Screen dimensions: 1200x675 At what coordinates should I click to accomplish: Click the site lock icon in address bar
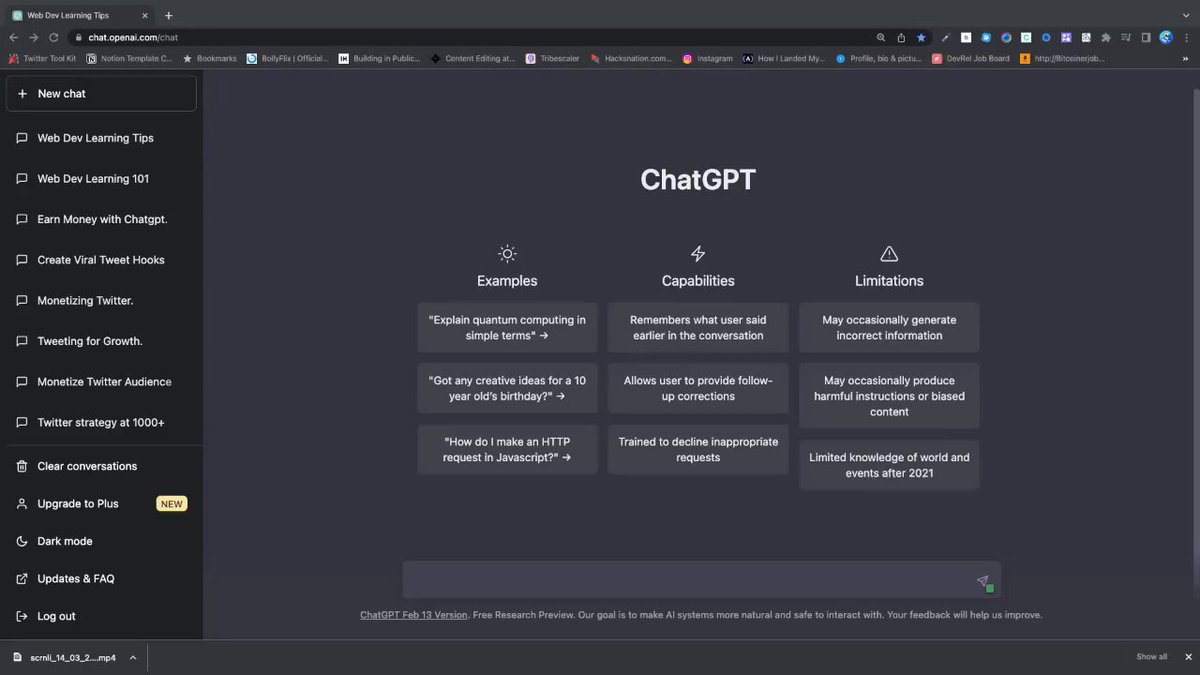coord(78,37)
